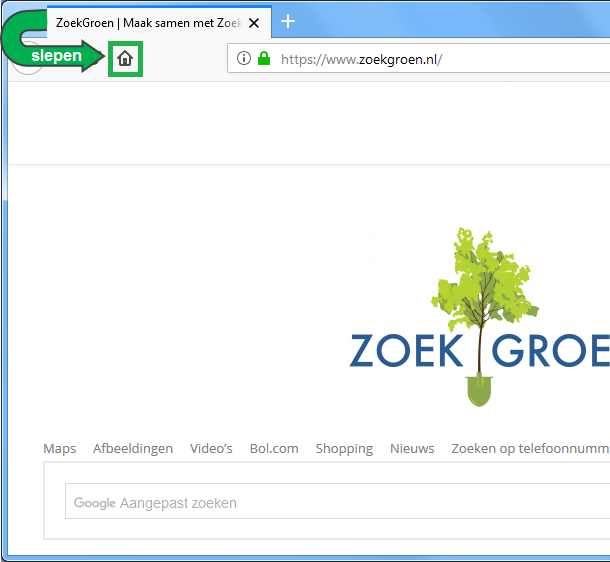The image size is (610, 562).
Task: Open the Afbeeldingen search link
Action: click(133, 448)
